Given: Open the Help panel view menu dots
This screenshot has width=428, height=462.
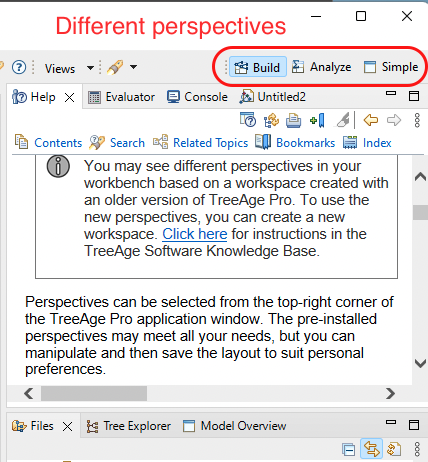Looking at the screenshot, I should tap(417, 120).
